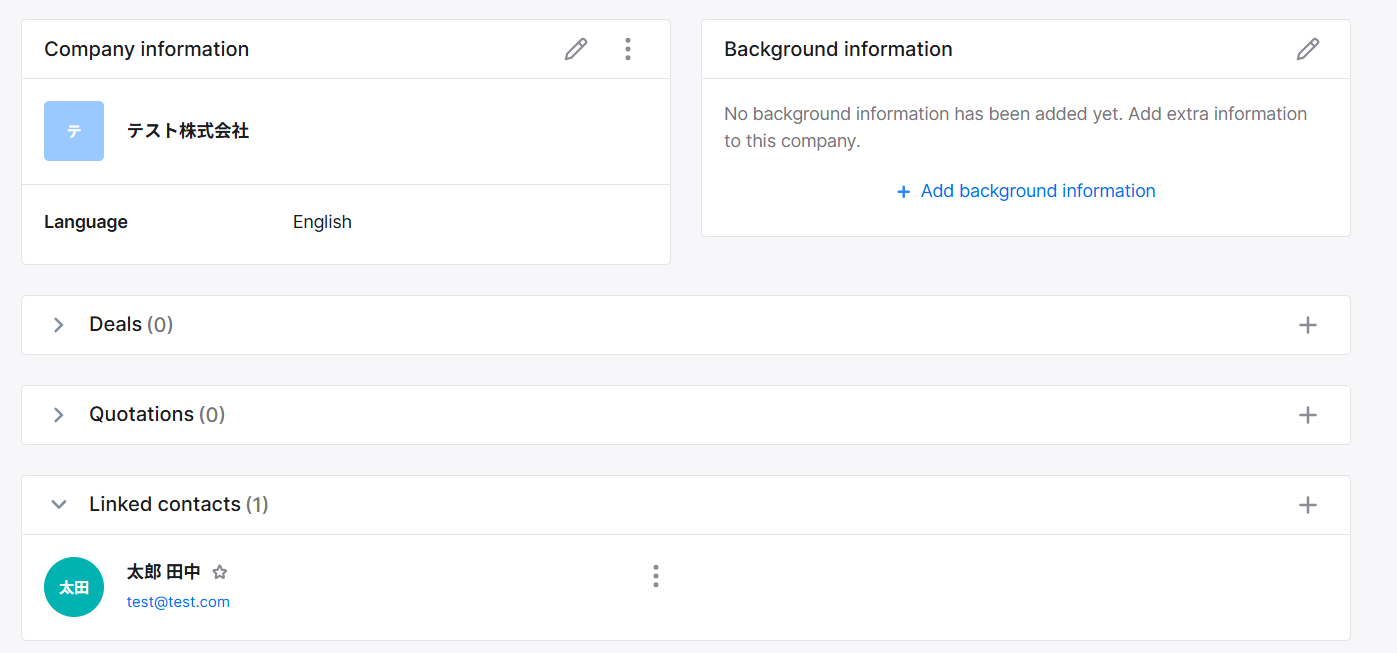The height and width of the screenshot is (653, 1397).
Task: Click the English language value
Action: pos(322,222)
